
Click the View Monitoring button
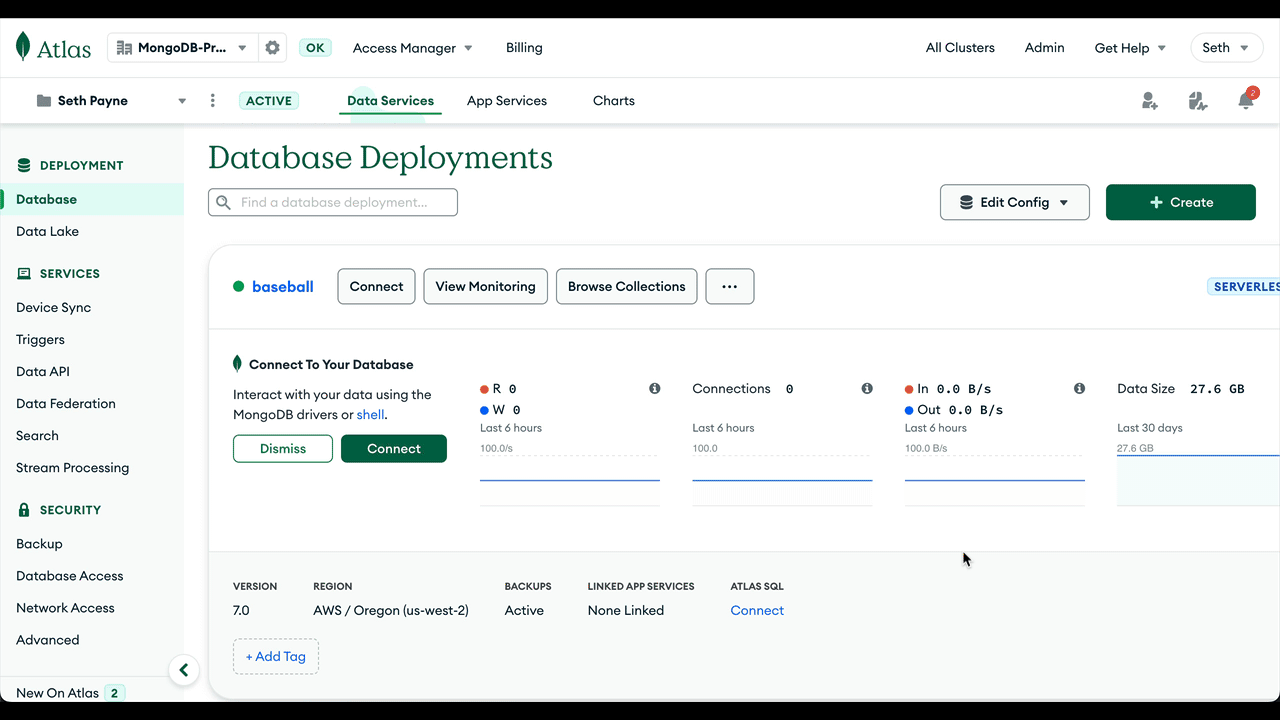pos(486,286)
